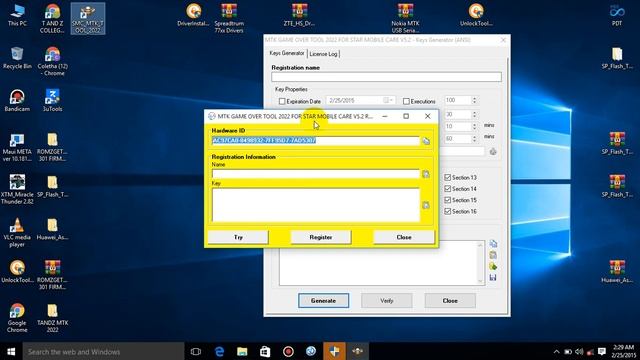The width and height of the screenshot is (640, 360).
Task: Open Action Center notification icon
Action: (x=602, y=351)
